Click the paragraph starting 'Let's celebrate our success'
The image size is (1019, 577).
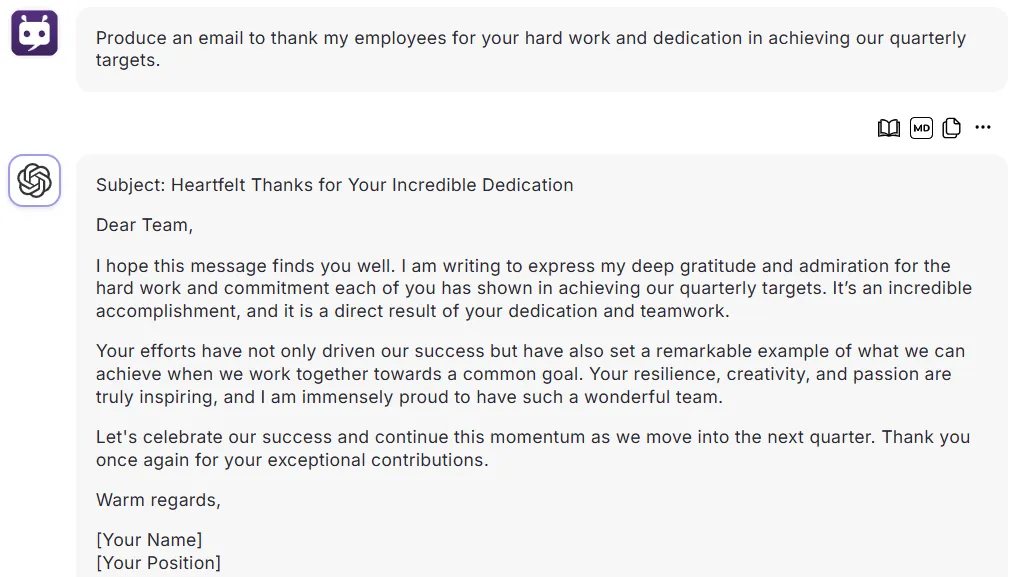point(533,448)
